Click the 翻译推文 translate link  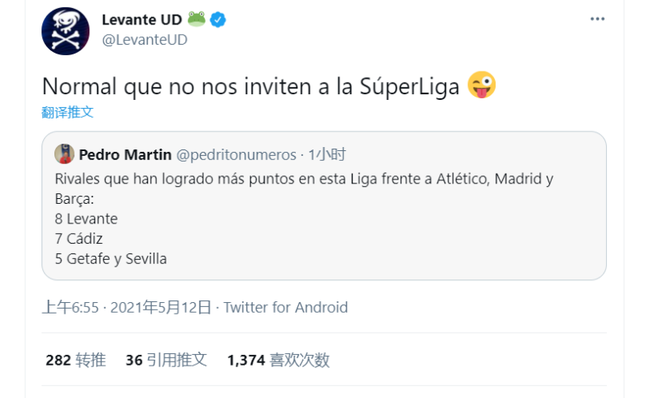pyautogui.click(x=68, y=112)
